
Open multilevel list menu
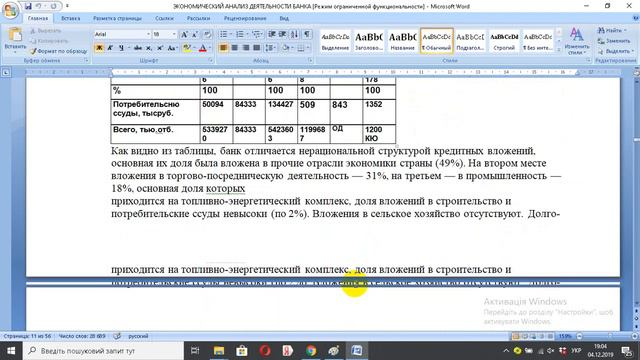tap(256, 34)
